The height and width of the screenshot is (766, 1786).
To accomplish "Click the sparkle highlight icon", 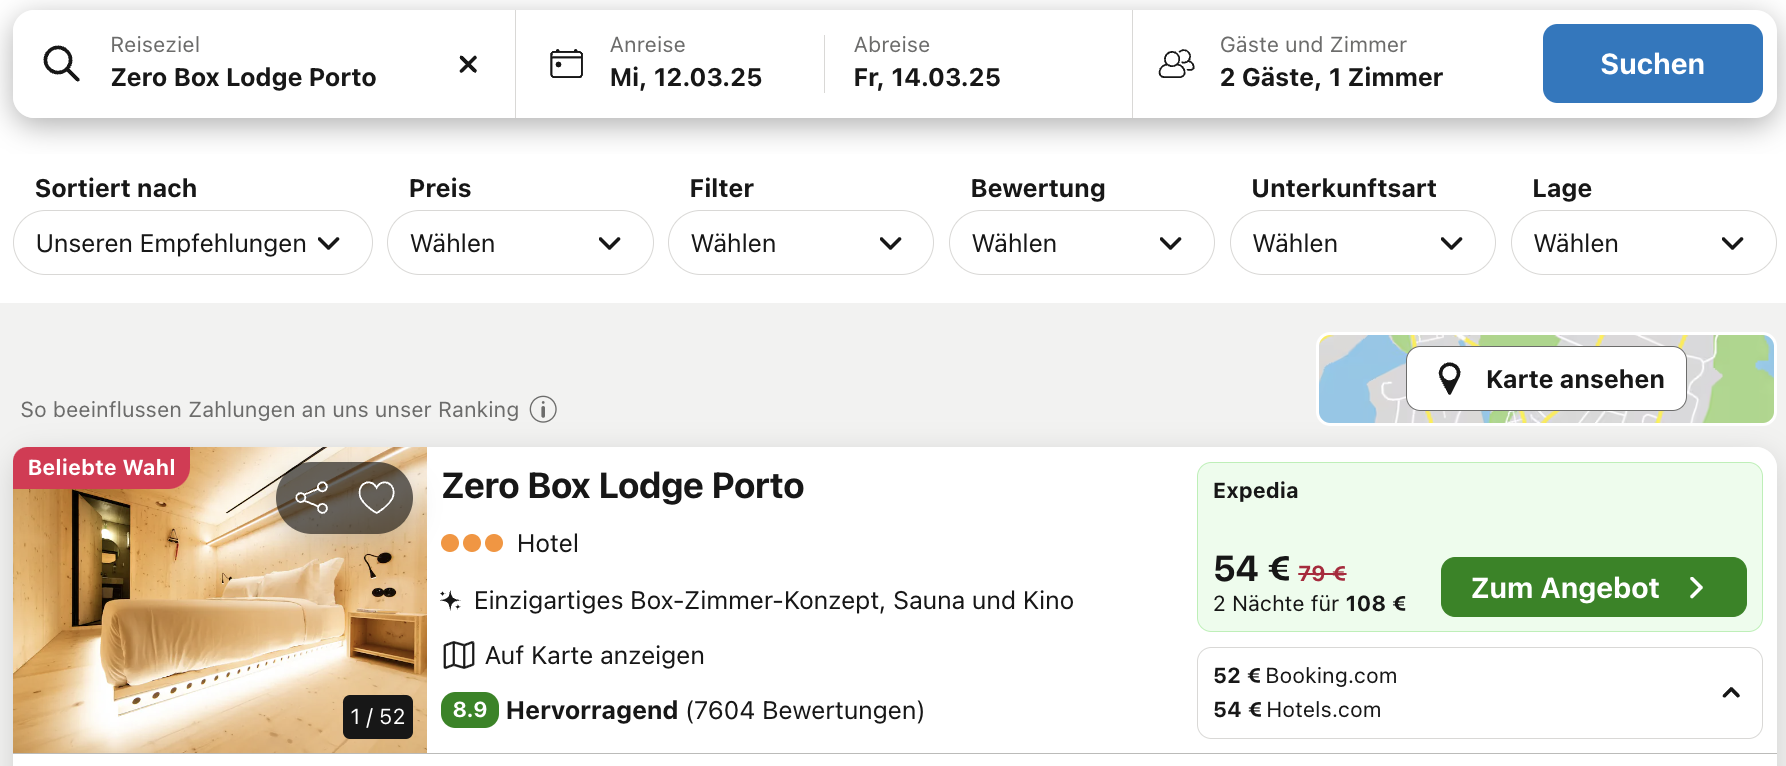I will (x=451, y=600).
